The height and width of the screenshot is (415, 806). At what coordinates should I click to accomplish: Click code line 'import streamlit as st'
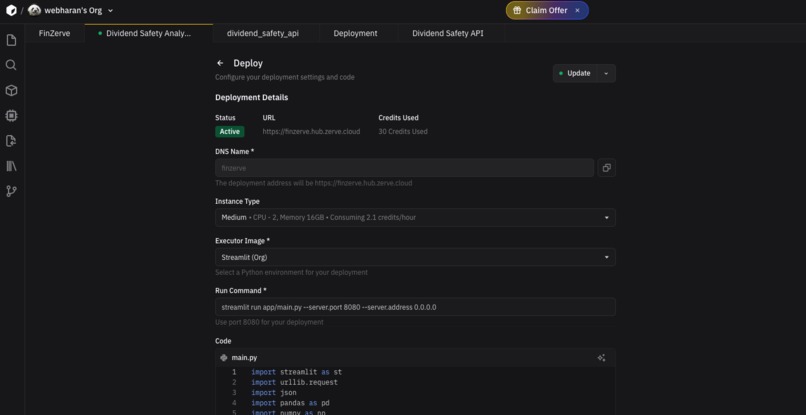[x=297, y=372]
